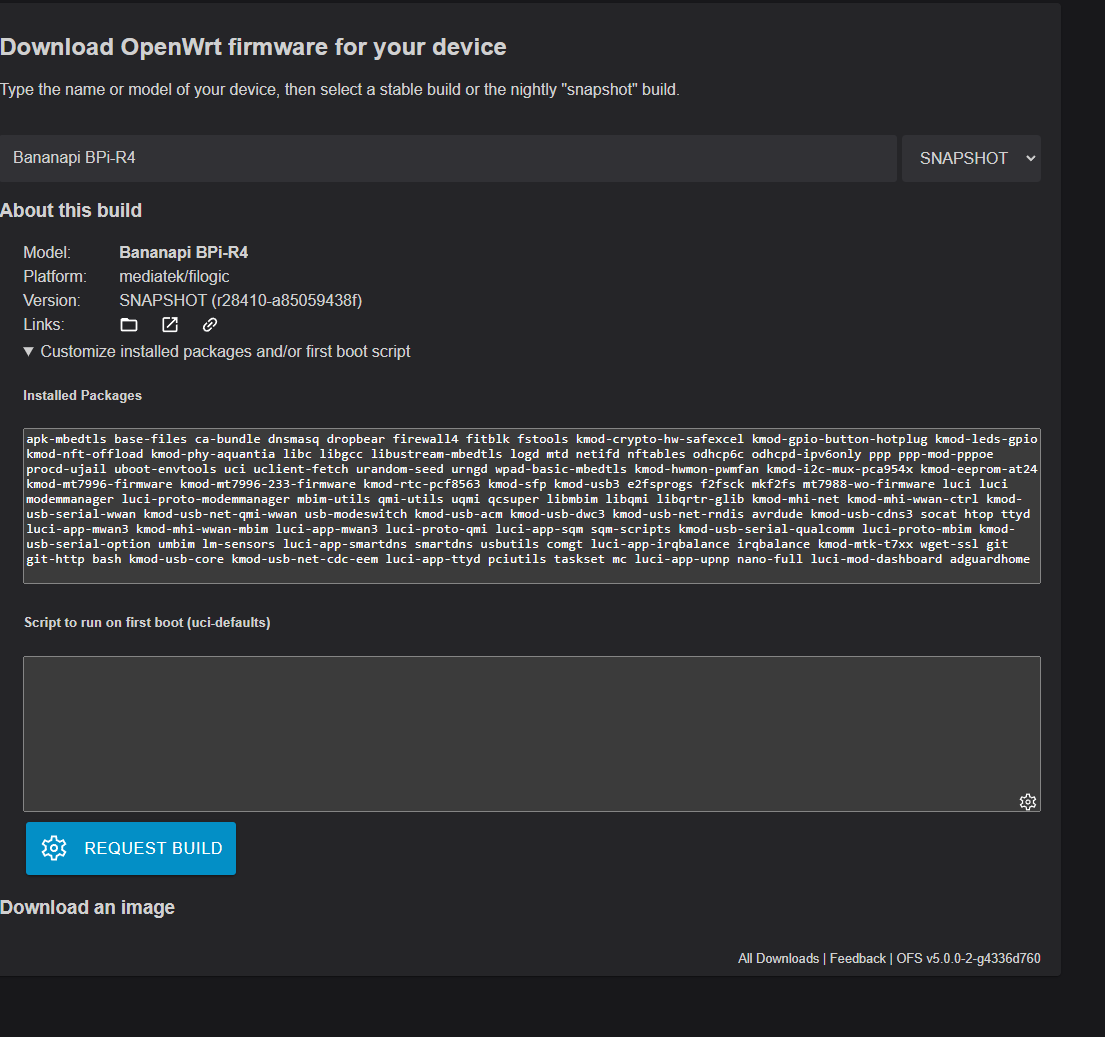Click the gear icon in the script box
1105x1037 pixels.
coord(1027,802)
